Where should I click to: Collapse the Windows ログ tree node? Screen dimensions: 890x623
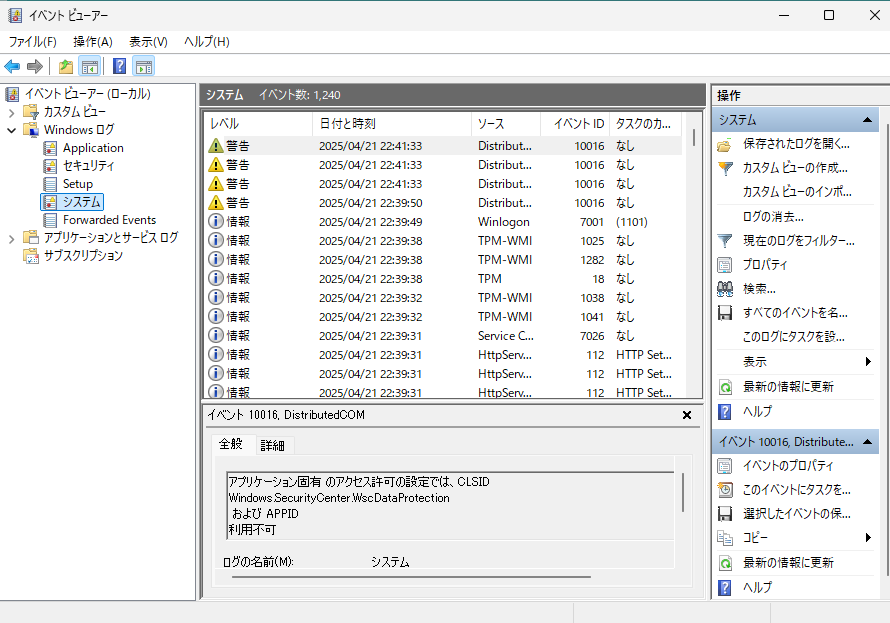11,131
